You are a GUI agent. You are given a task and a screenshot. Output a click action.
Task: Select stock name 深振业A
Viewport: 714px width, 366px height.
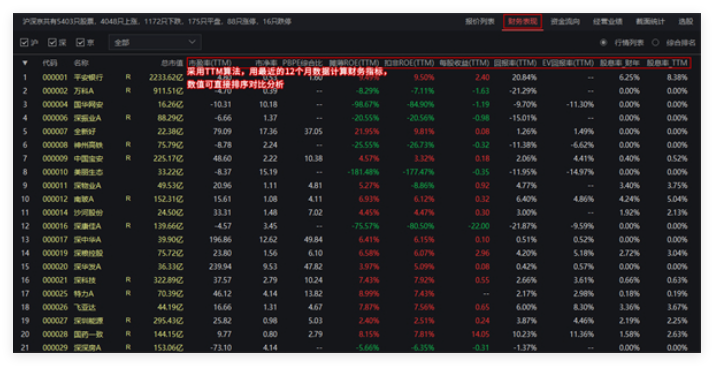[87, 118]
